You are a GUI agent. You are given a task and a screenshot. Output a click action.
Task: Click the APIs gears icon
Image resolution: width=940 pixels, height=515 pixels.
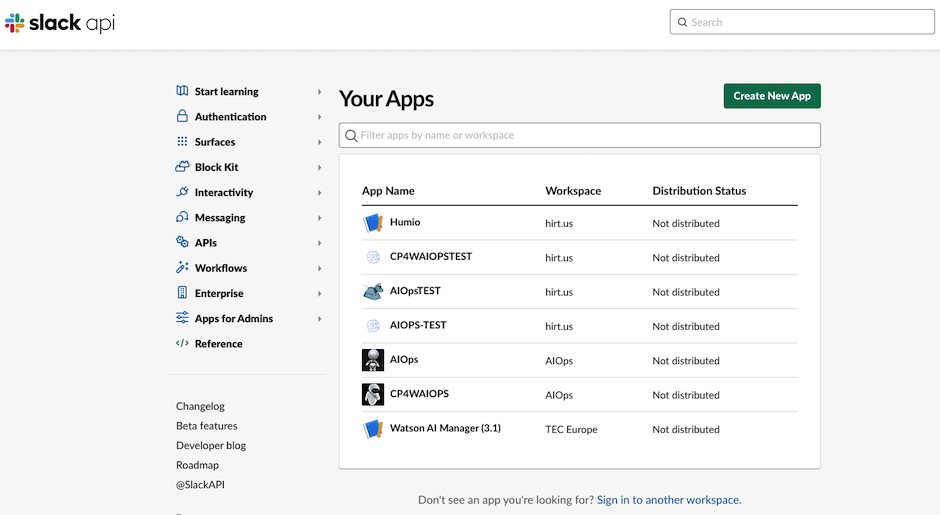[182, 242]
